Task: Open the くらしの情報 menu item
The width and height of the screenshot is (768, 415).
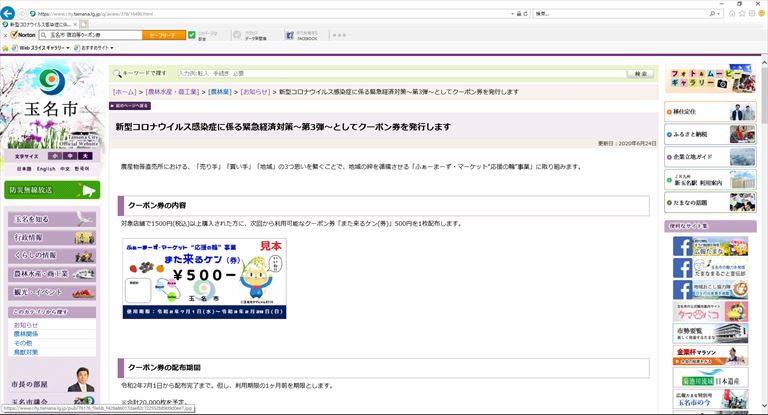Action: pos(51,255)
